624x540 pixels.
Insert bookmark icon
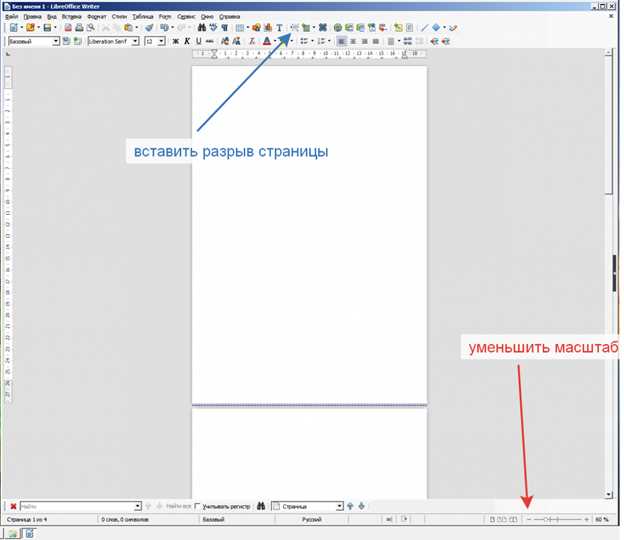point(372,28)
